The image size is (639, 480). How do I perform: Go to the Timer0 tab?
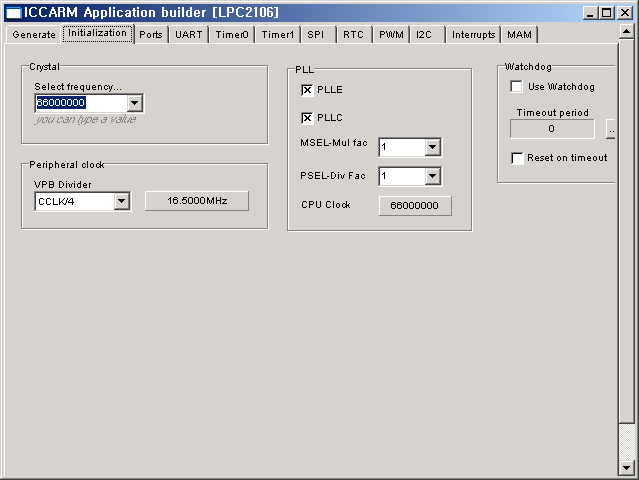coord(232,35)
